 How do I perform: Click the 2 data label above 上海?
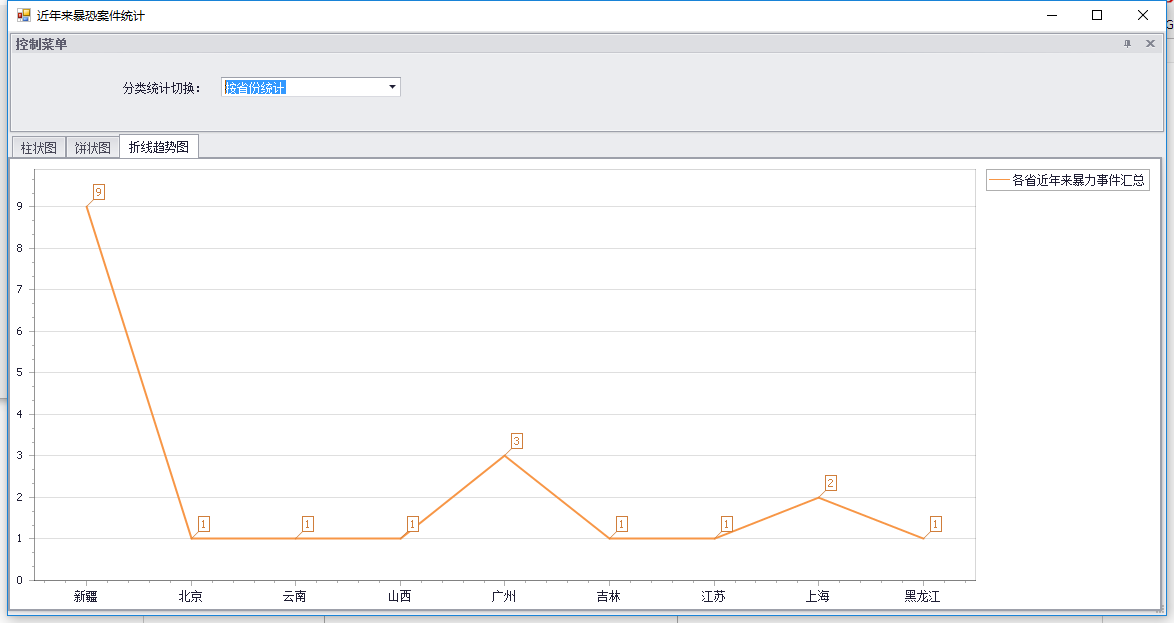pyautogui.click(x=830, y=483)
